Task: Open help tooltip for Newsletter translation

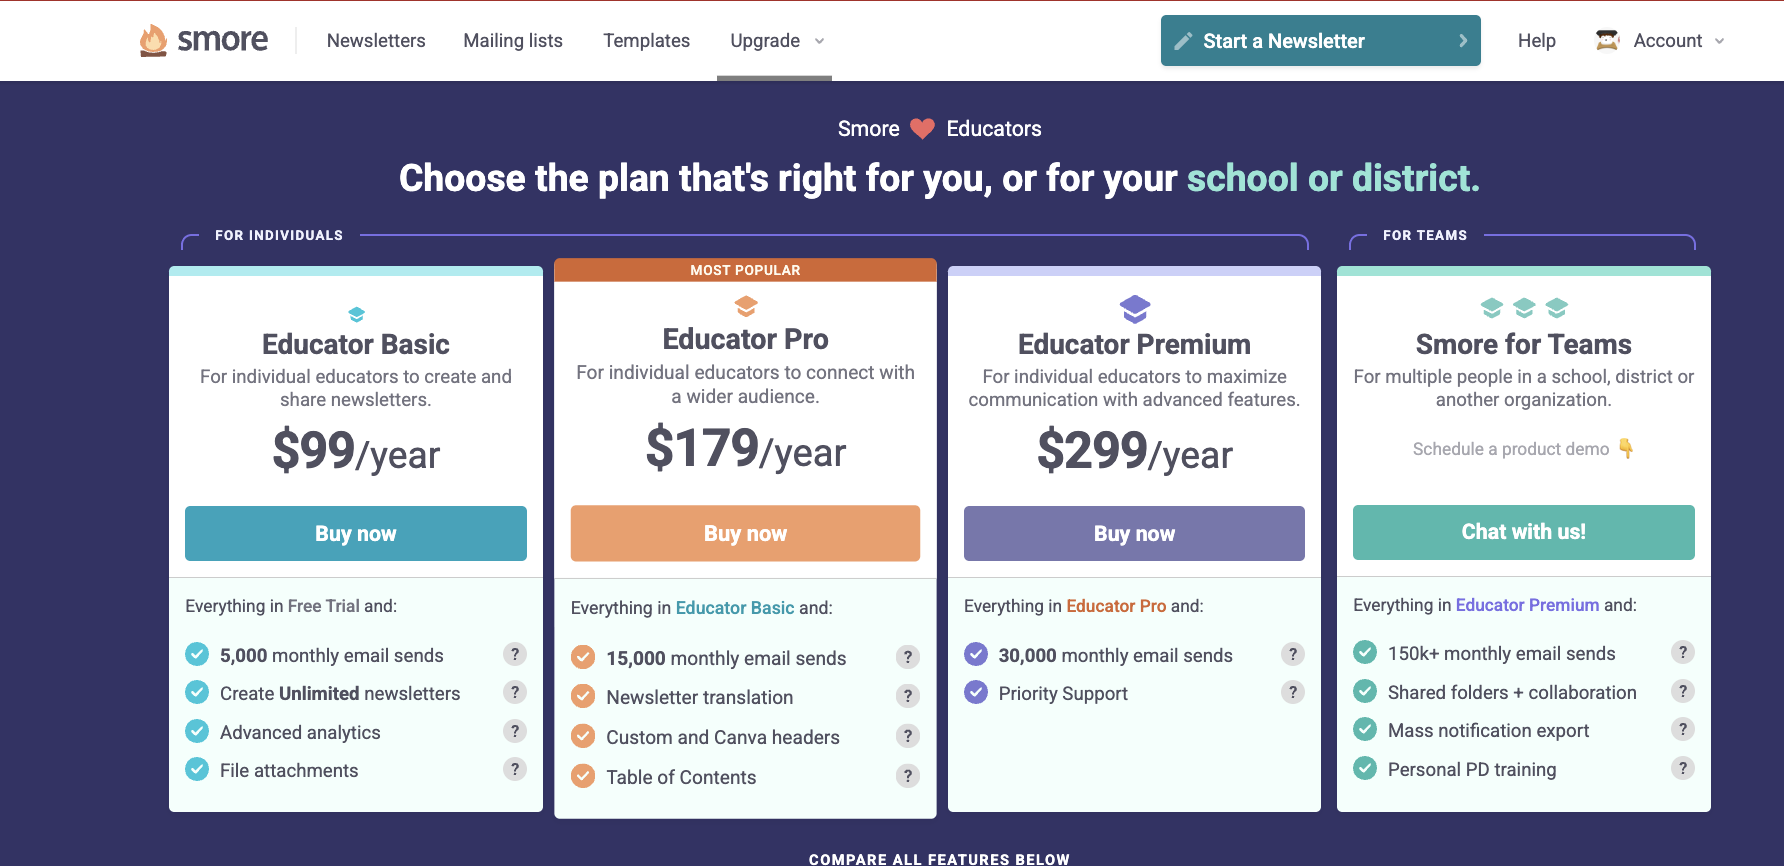Action: pos(907,696)
